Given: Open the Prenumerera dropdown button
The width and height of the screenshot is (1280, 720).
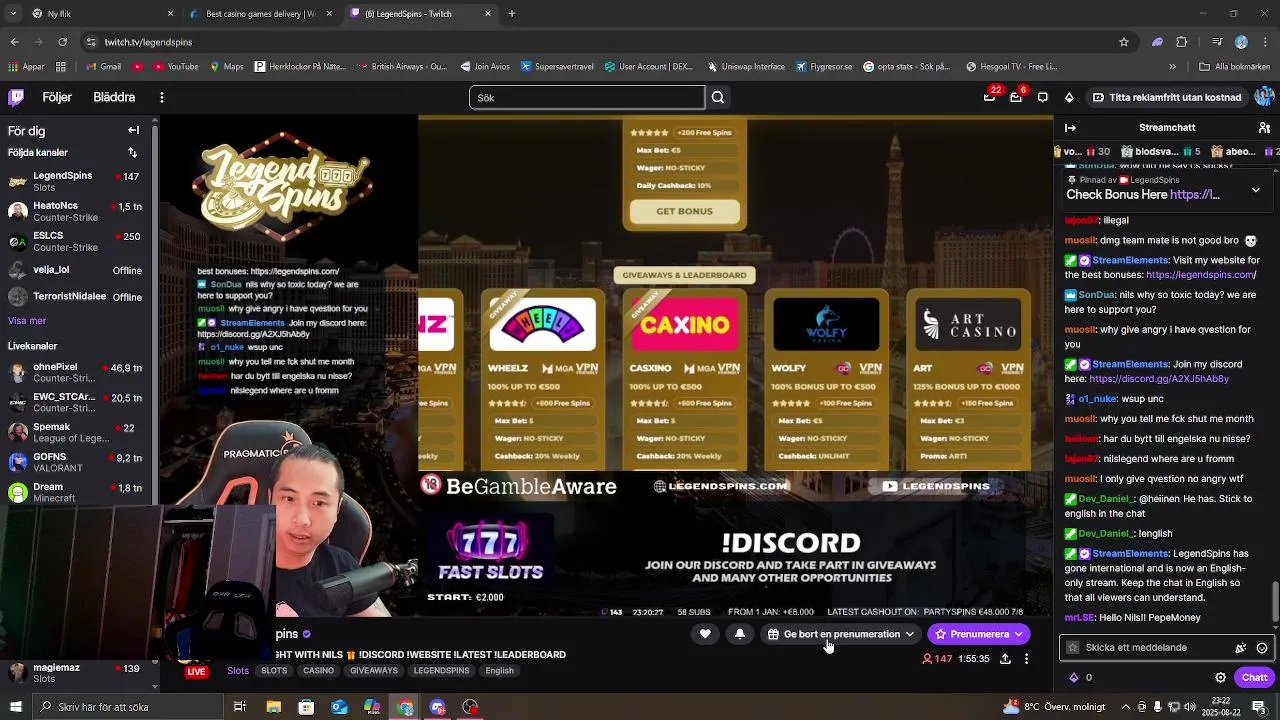Looking at the screenshot, I should pyautogui.click(x=979, y=634).
